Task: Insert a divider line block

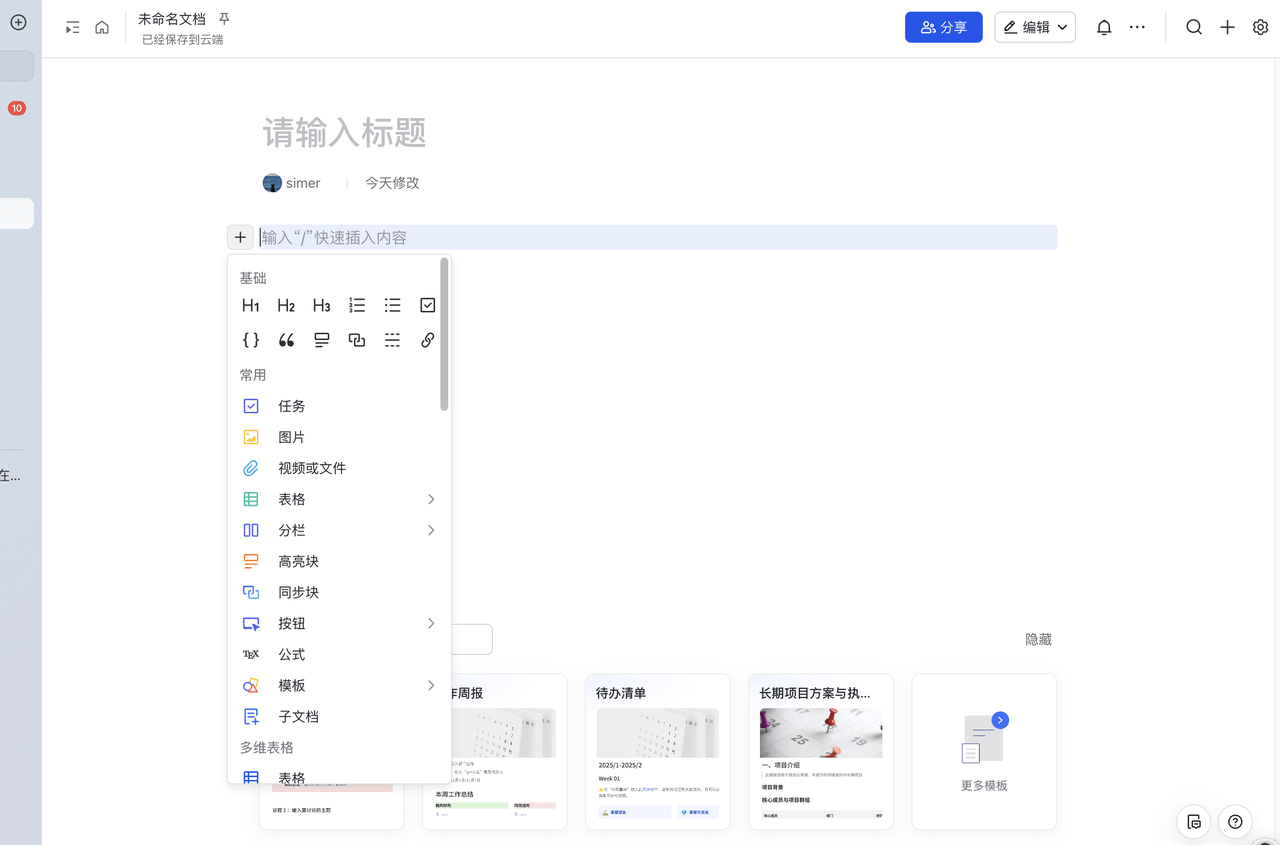Action: click(392, 340)
